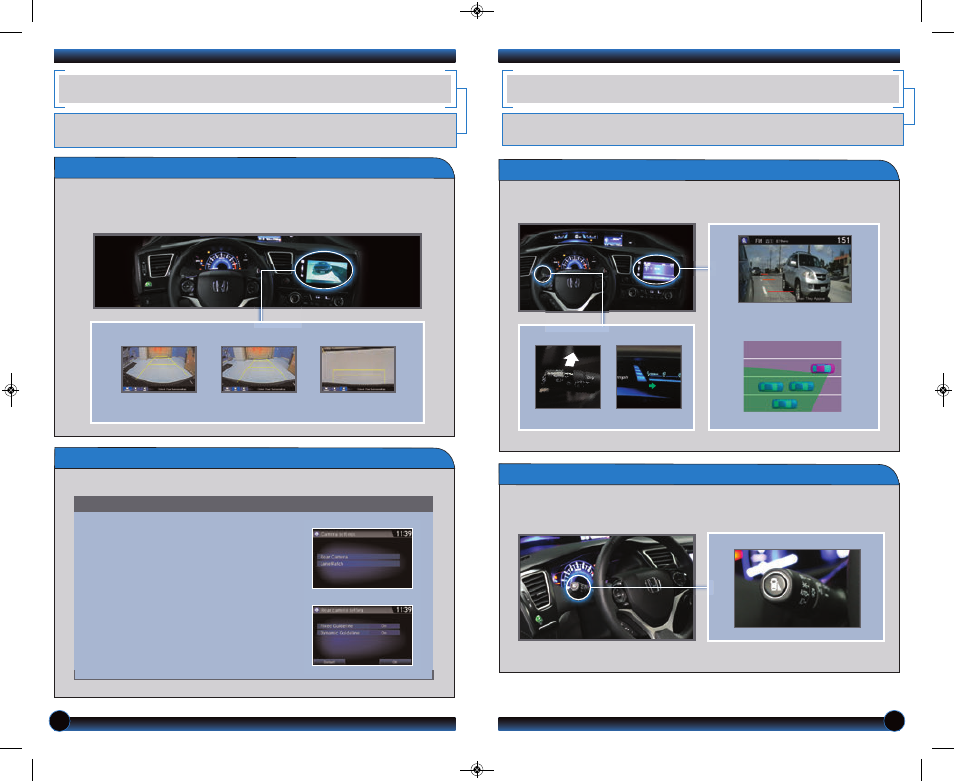Click the middle rear camera view thumbnail

click(258, 370)
